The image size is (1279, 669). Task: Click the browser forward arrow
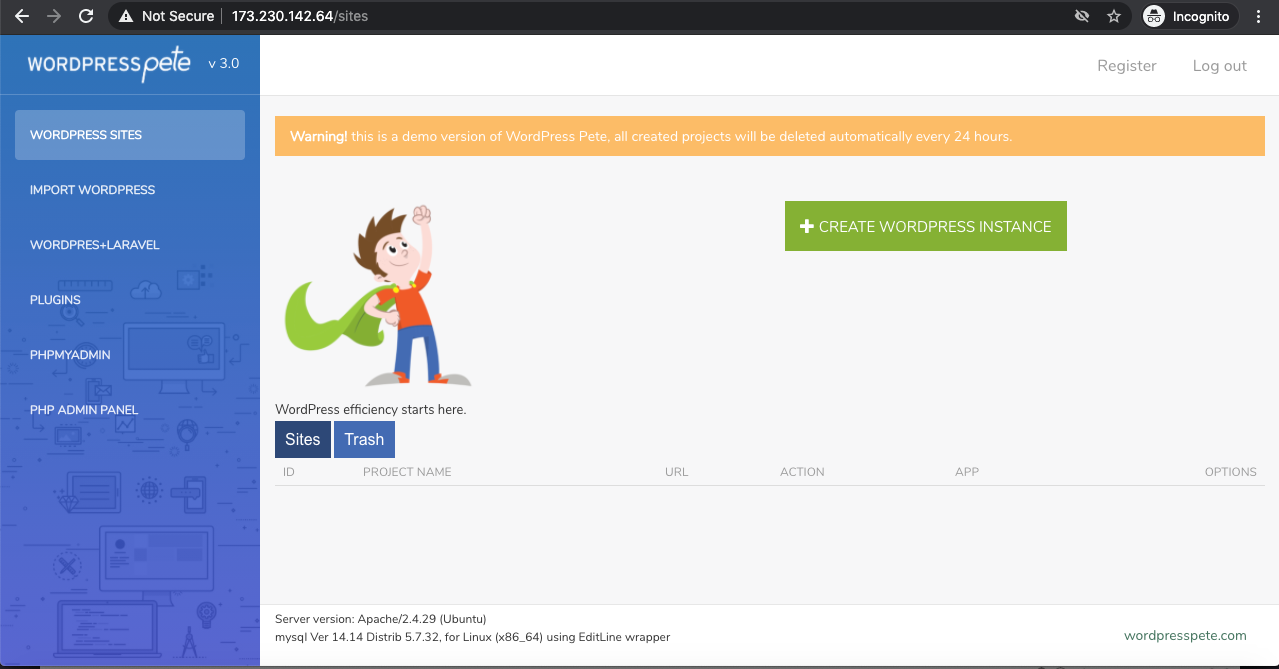pyautogui.click(x=53, y=16)
